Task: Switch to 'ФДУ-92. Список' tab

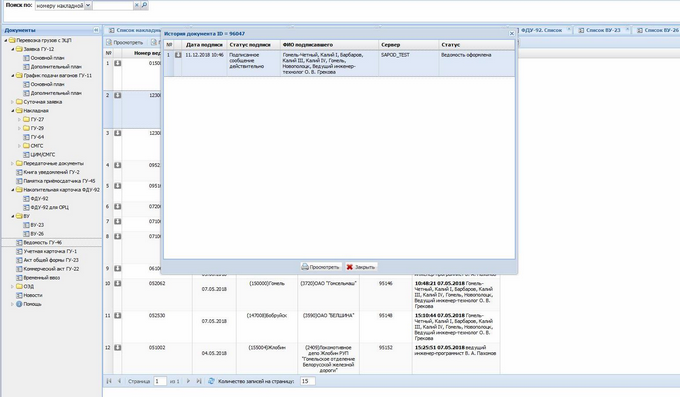Action: (x=541, y=30)
